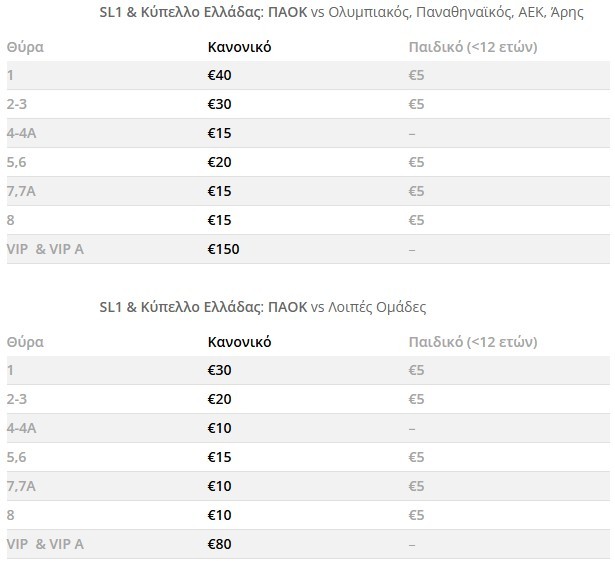Click the Παιδικό (<12 ετών) header in the Λοιπές Ομάδες table
The height and width of the screenshot is (561, 615).
pyautogui.click(x=474, y=341)
